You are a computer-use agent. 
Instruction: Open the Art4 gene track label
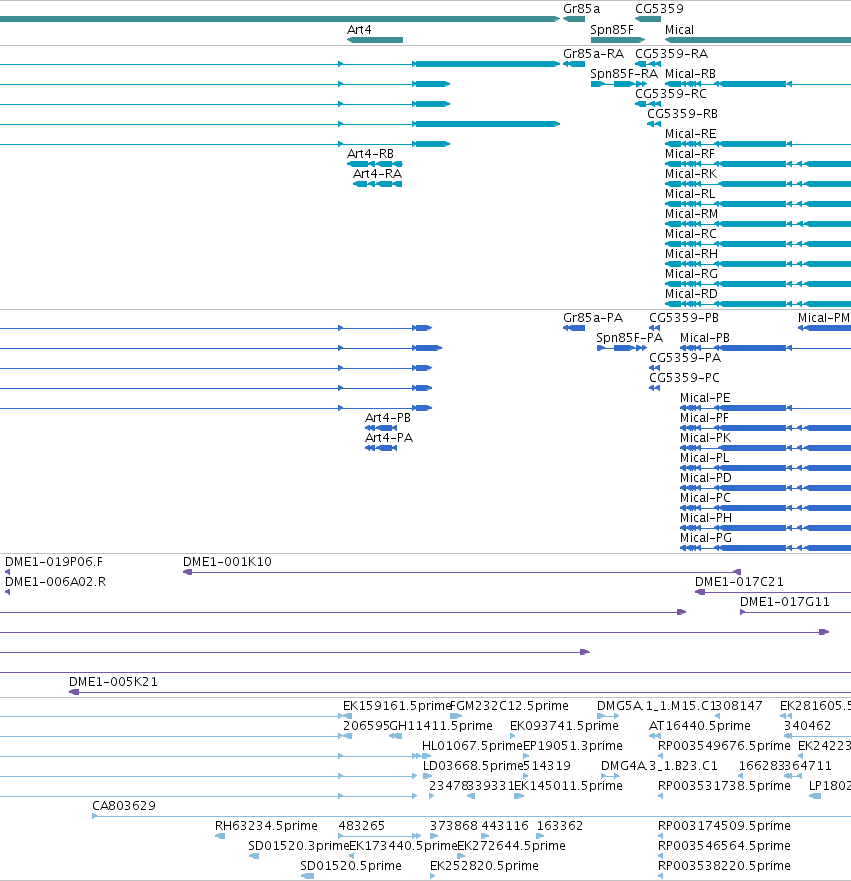(359, 30)
